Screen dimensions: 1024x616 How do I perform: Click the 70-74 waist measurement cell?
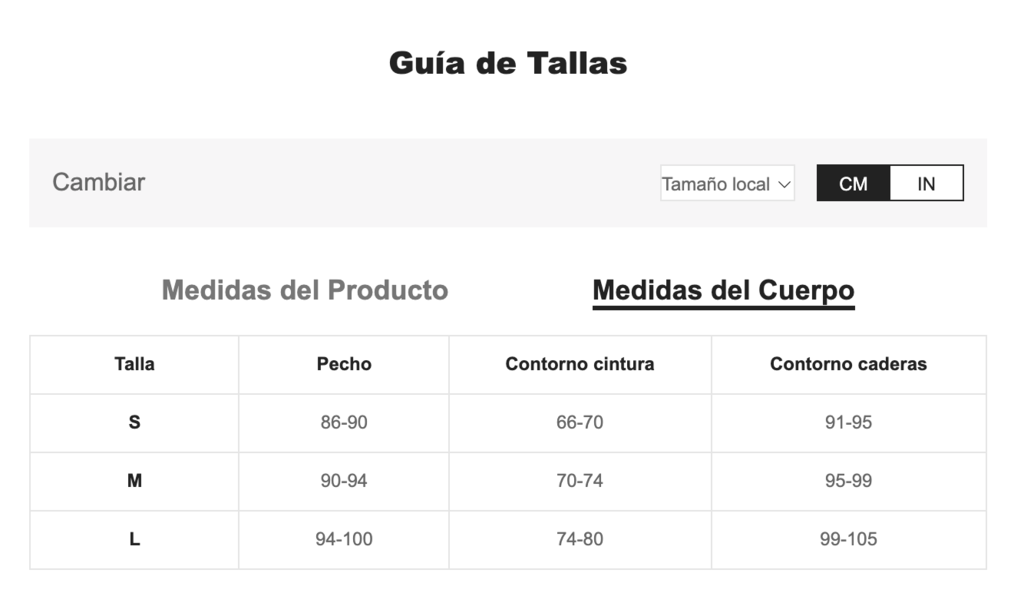click(x=580, y=481)
